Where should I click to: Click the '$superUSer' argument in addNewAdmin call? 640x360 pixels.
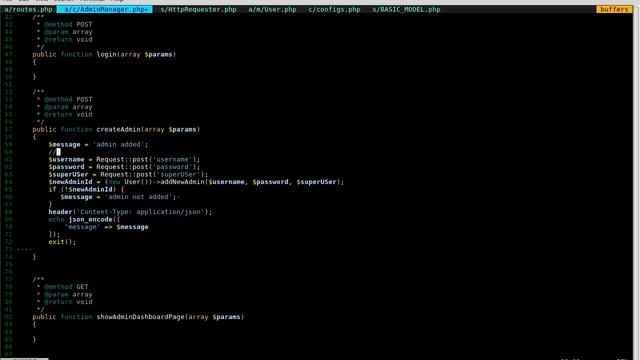pyautogui.click(x=317, y=182)
